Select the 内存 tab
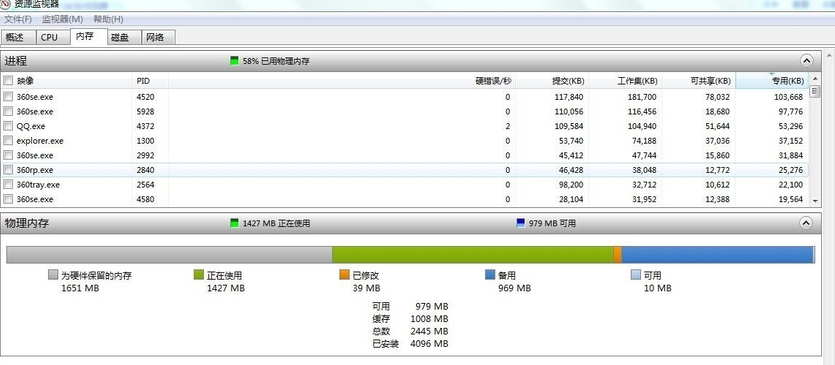This screenshot has width=835, height=365. [88, 36]
